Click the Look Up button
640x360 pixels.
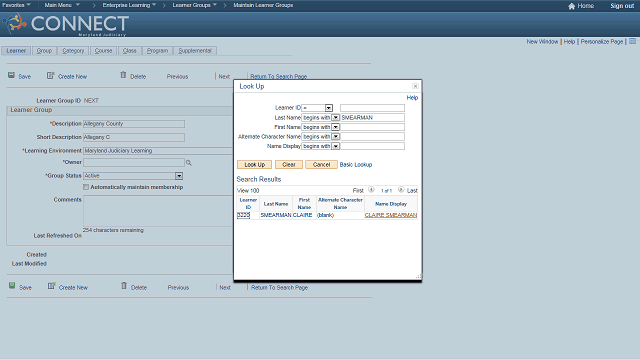tap(255, 164)
